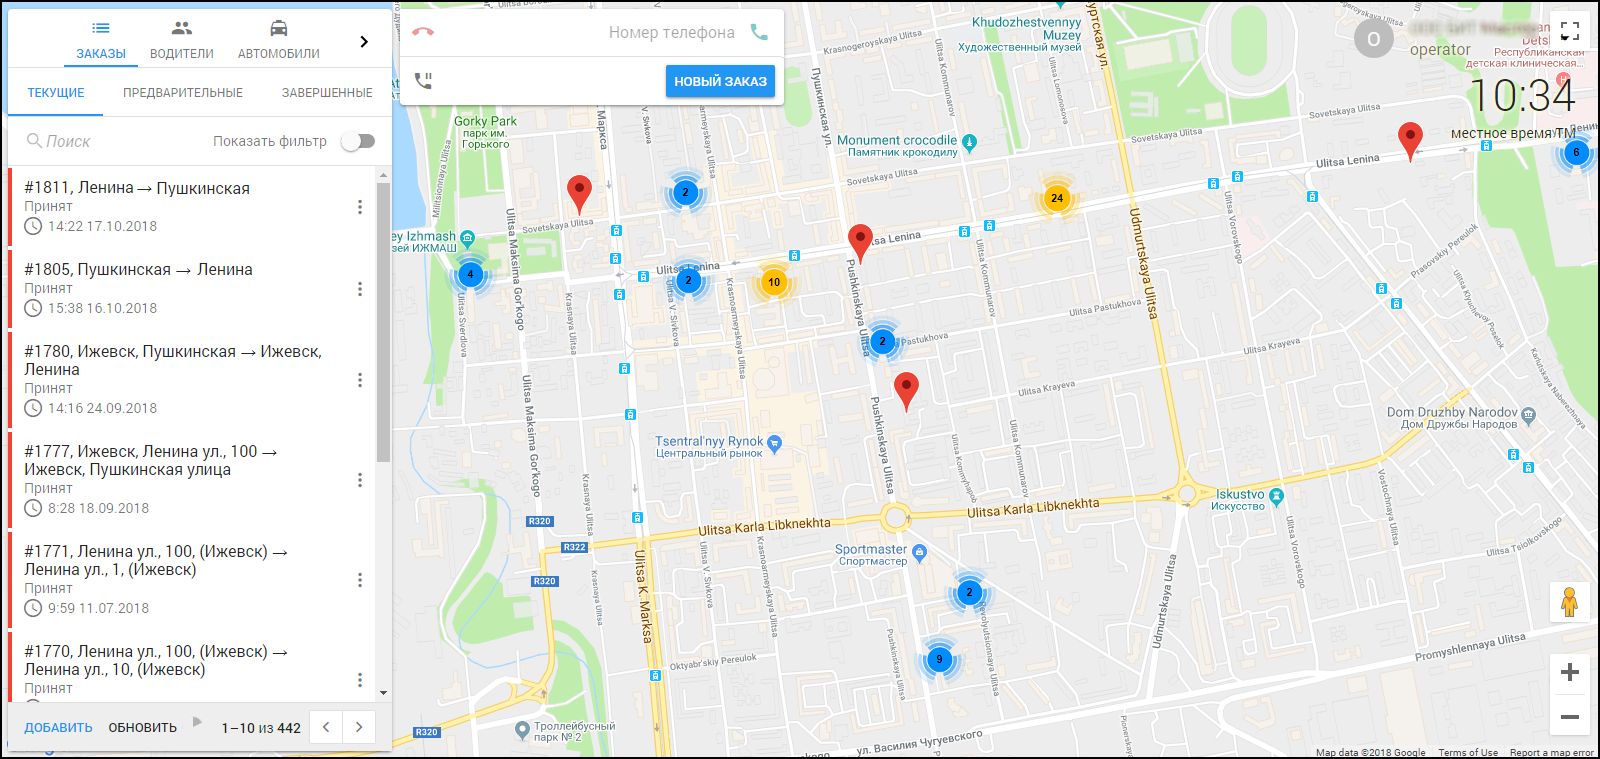Click the green phone dial icon
Viewport: 1600px width, 759px height.
(759, 32)
